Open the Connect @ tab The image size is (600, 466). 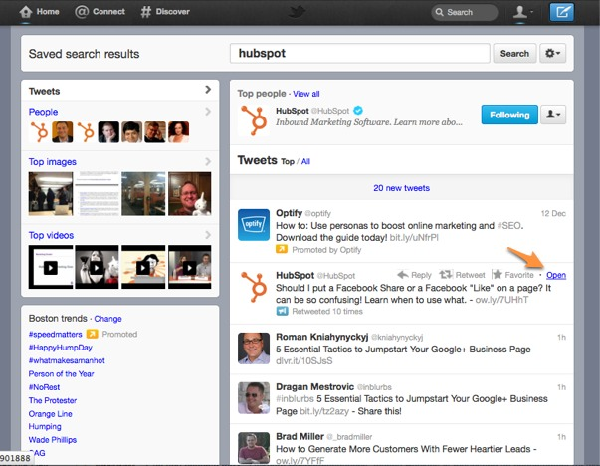(x=100, y=12)
